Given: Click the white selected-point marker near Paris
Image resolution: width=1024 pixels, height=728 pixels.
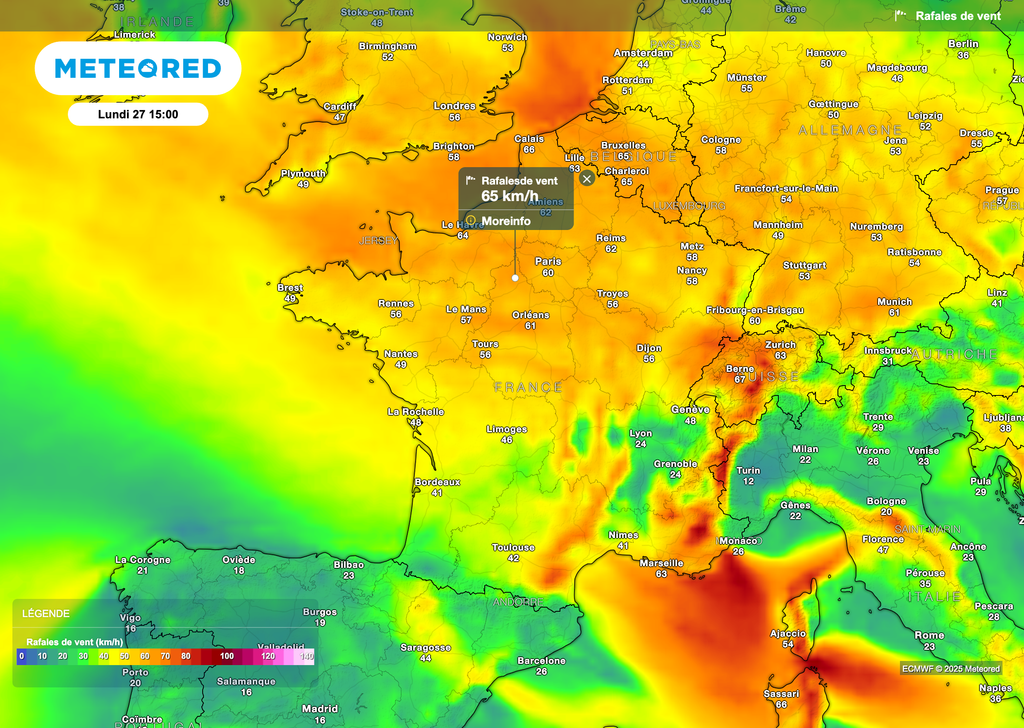Looking at the screenshot, I should pos(515,278).
